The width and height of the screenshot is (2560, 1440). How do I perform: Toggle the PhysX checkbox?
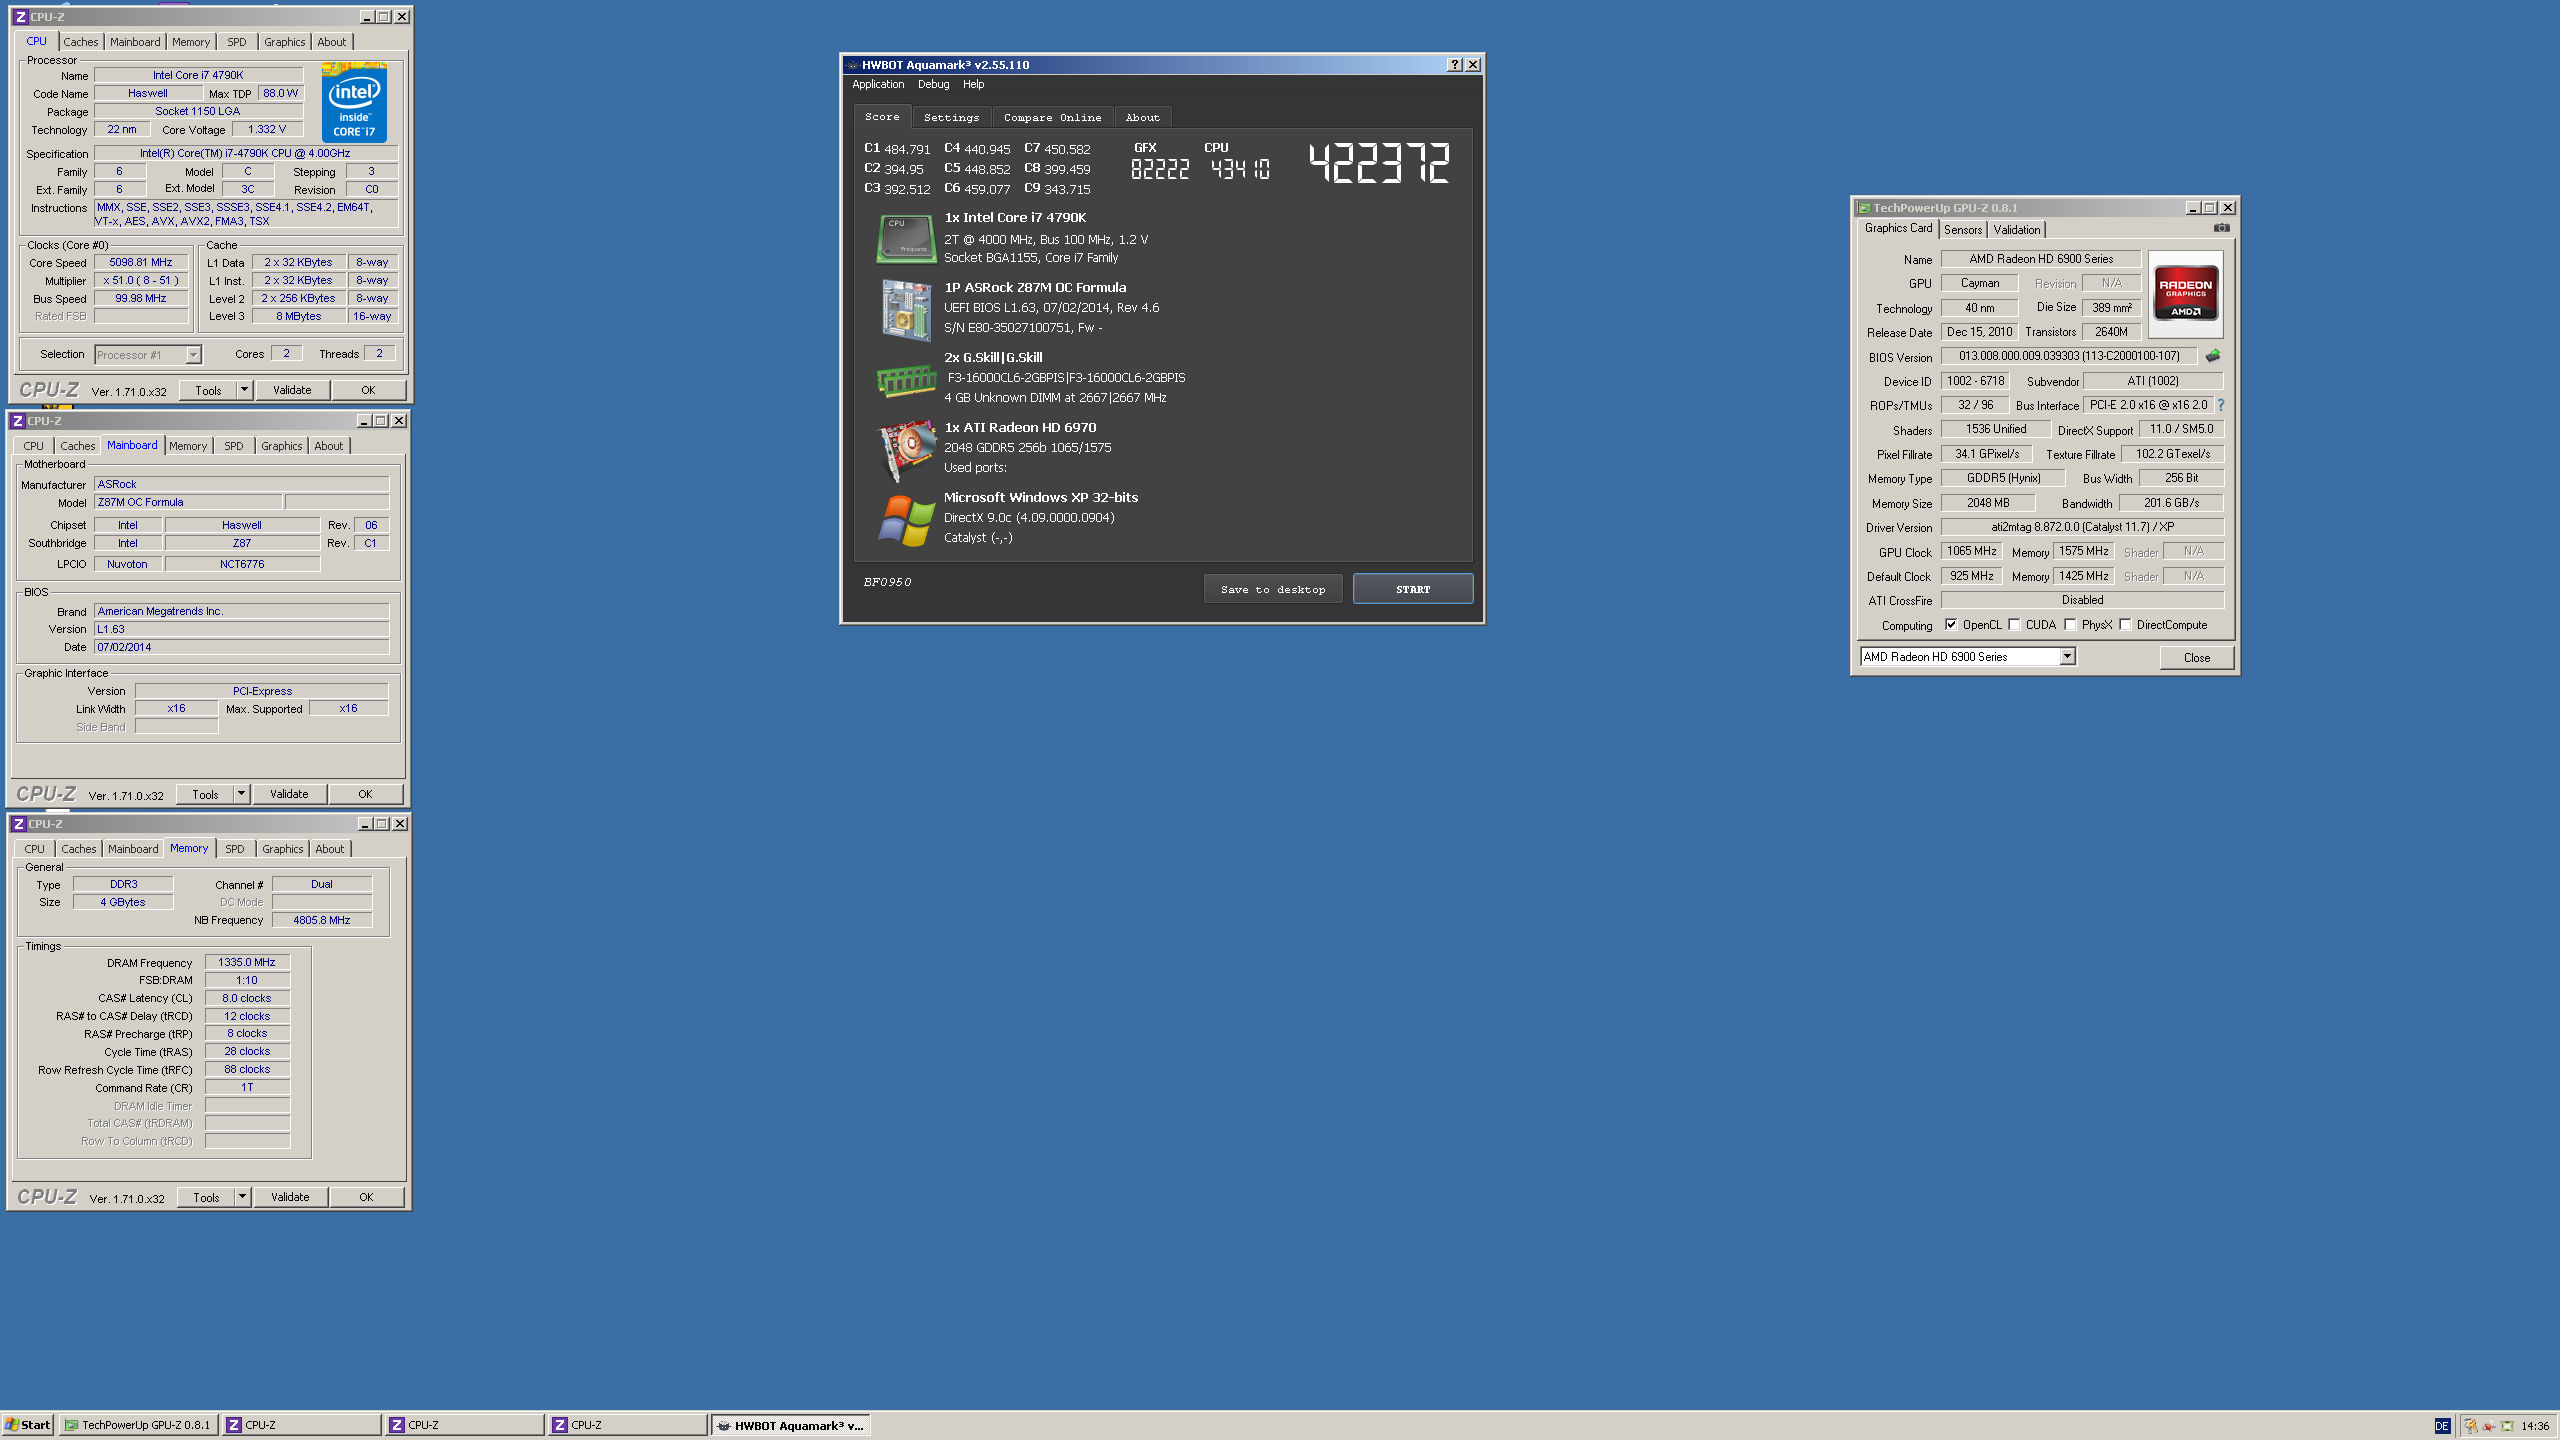2070,625
